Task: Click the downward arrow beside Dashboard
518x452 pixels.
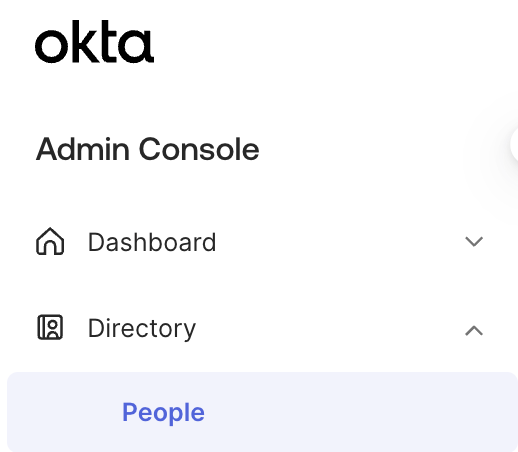Action: coord(474,241)
